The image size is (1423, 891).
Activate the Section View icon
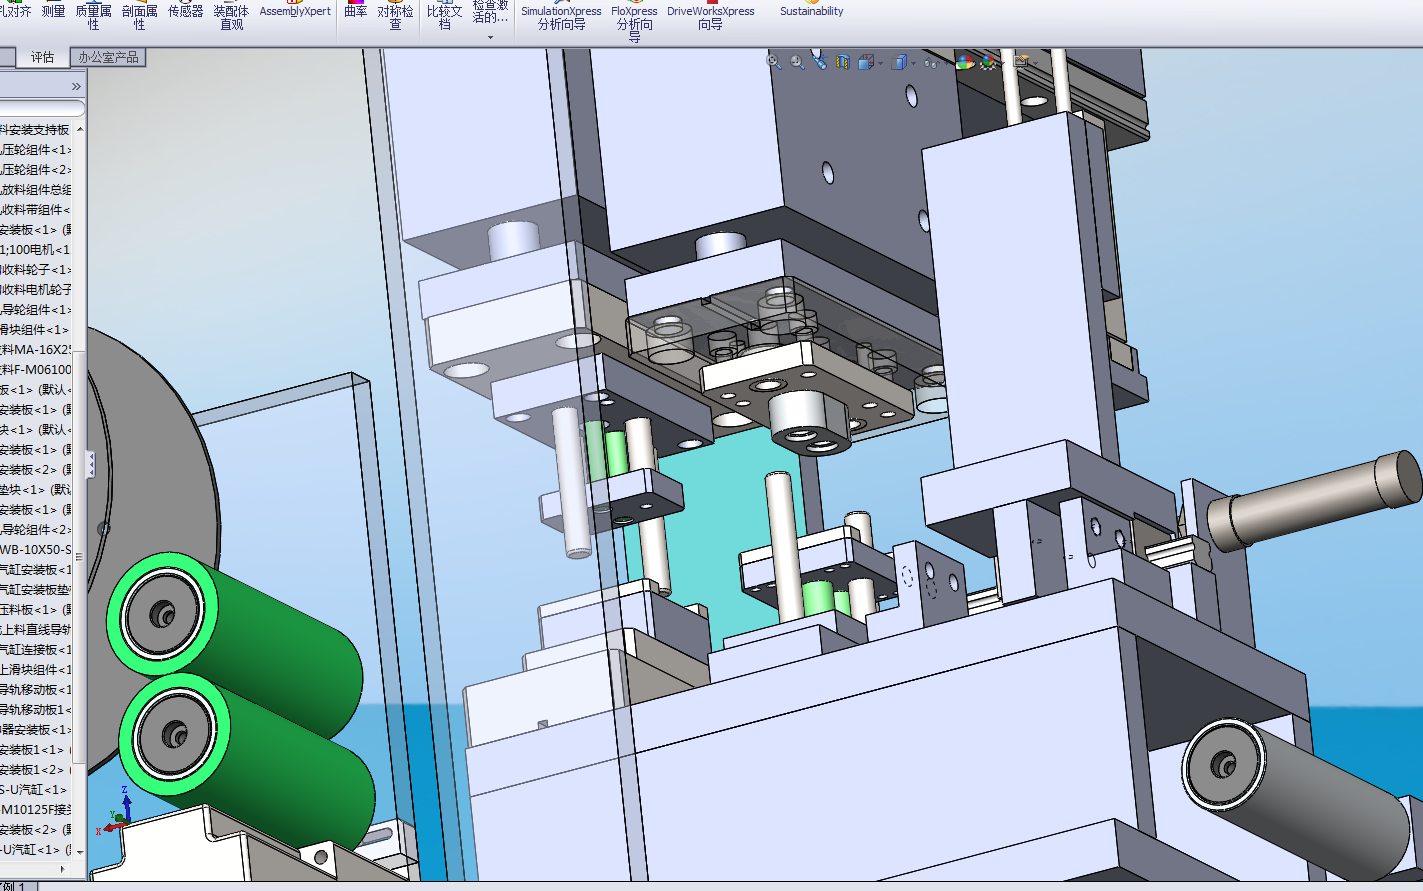pyautogui.click(x=842, y=62)
